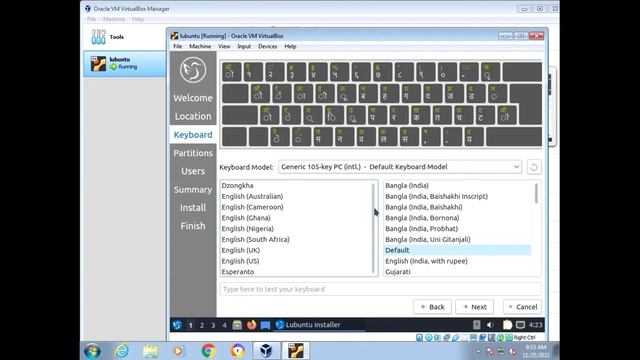Click the Cancel button in installer
Screen dimensions: 640x360
522,307
